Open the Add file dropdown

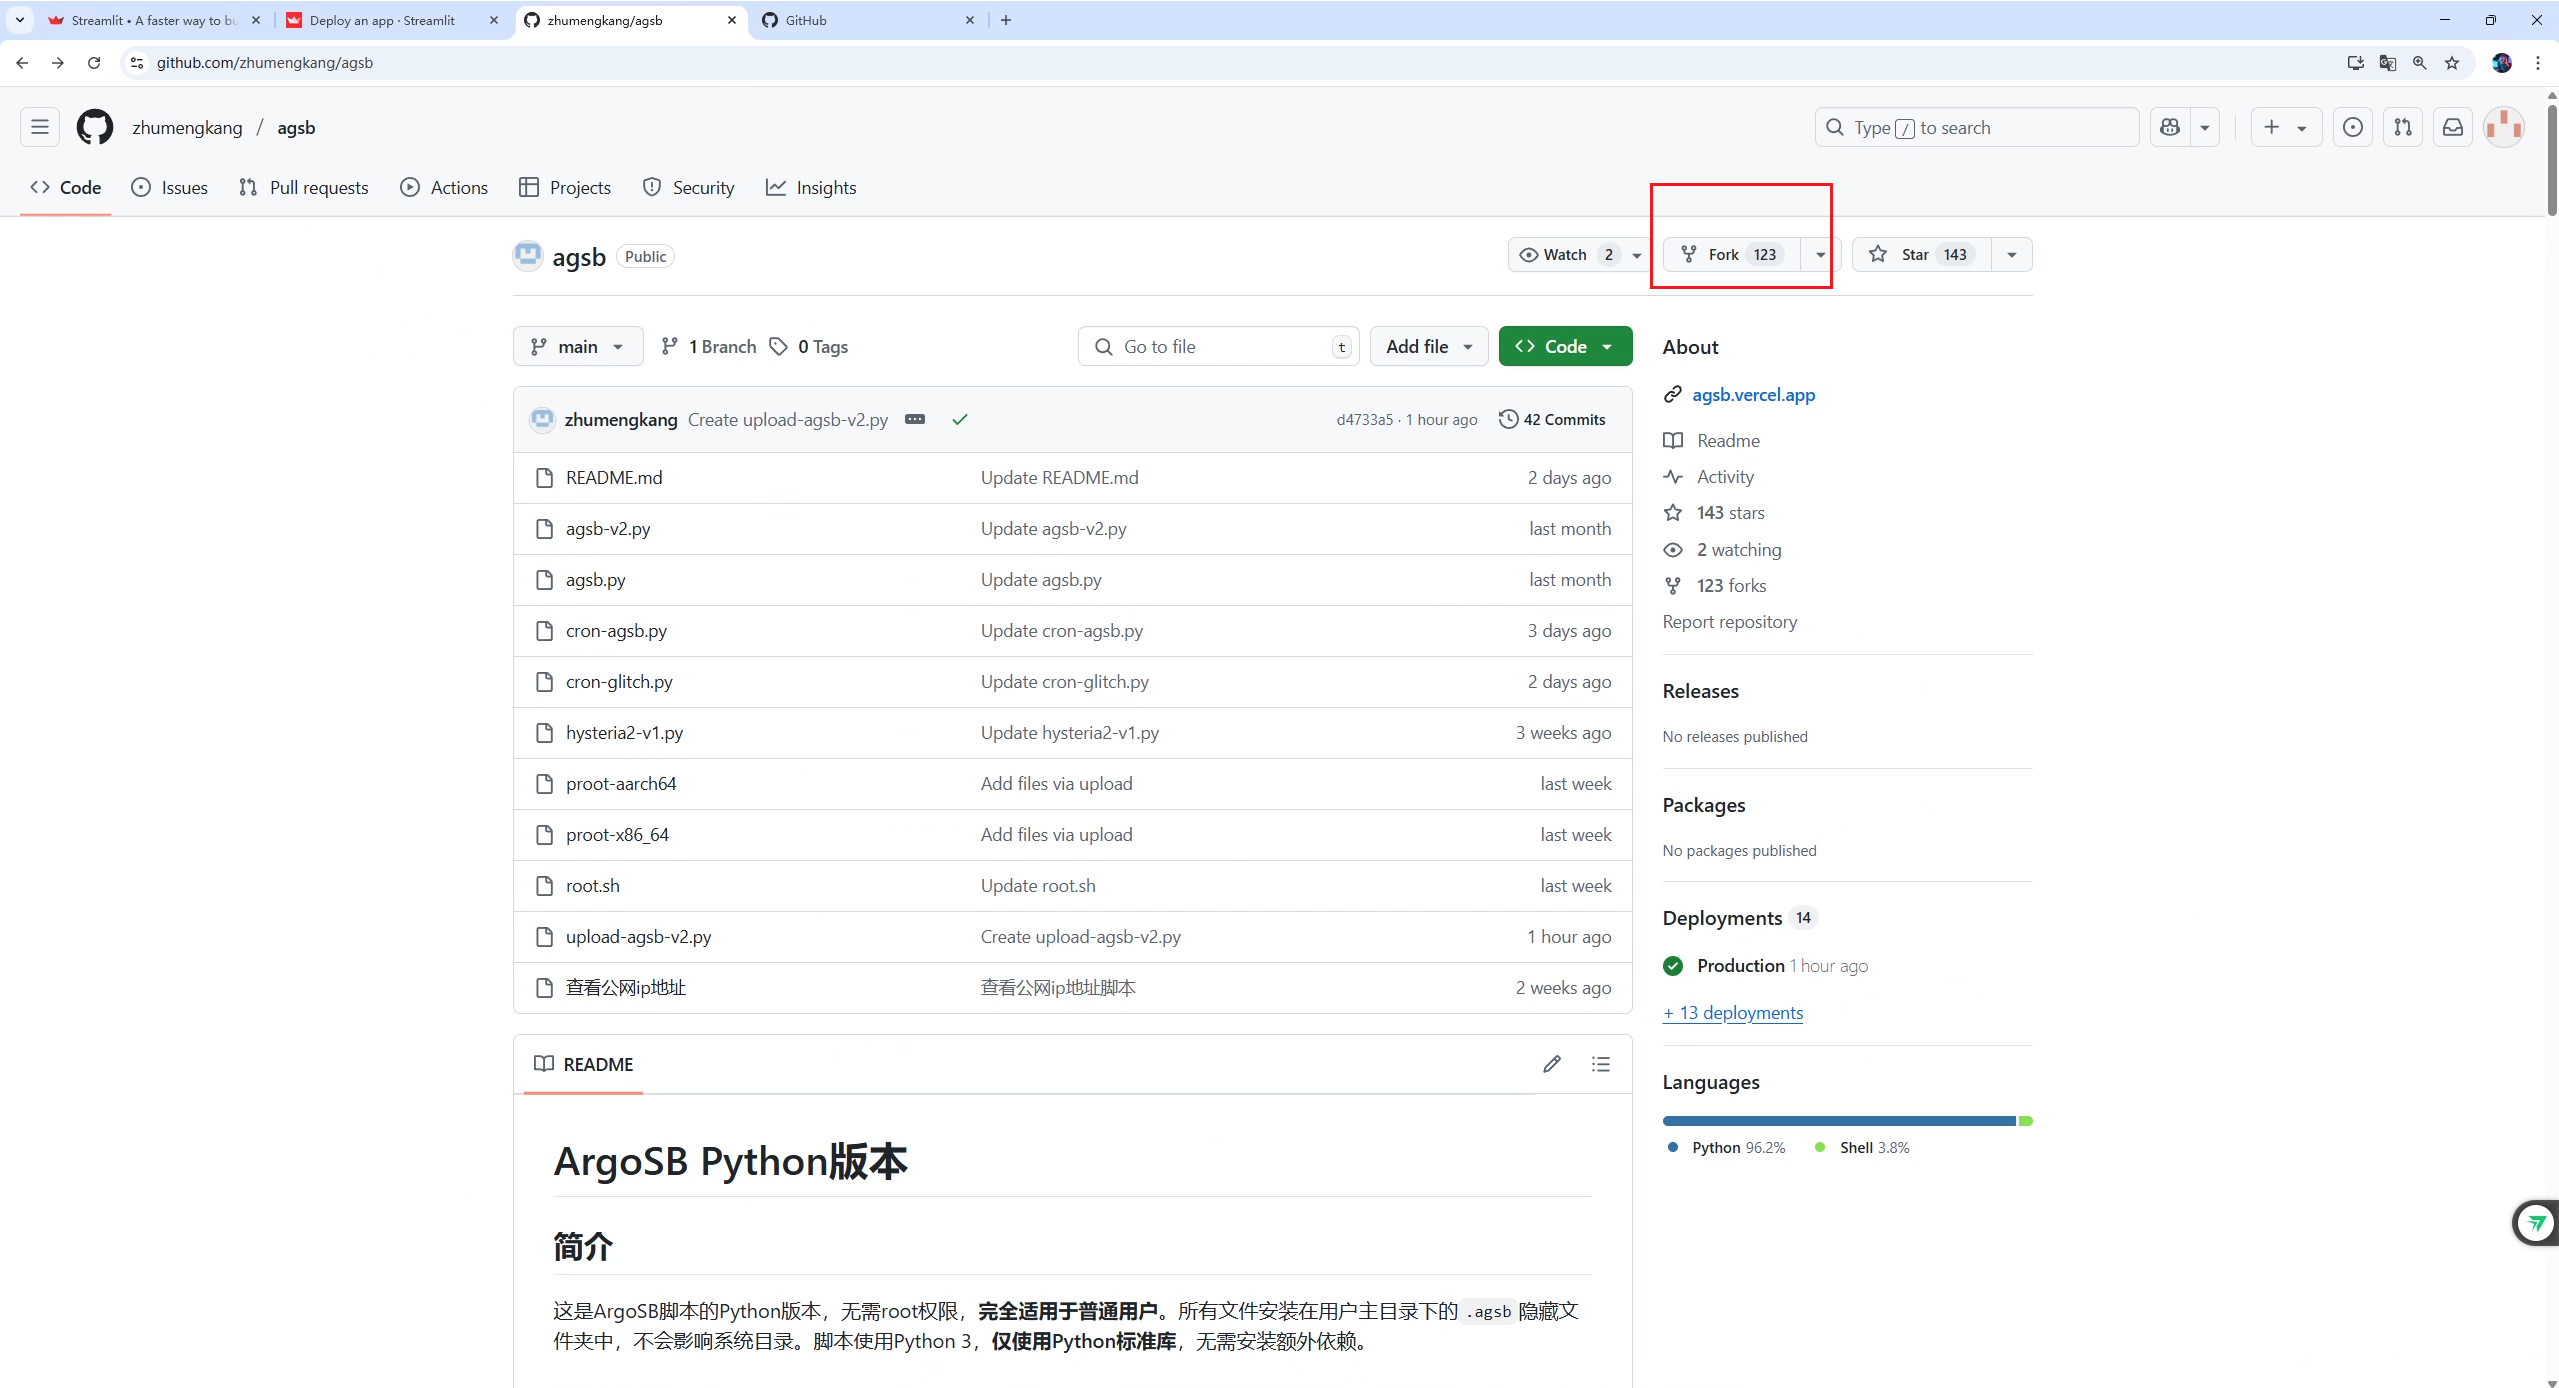(1429, 346)
